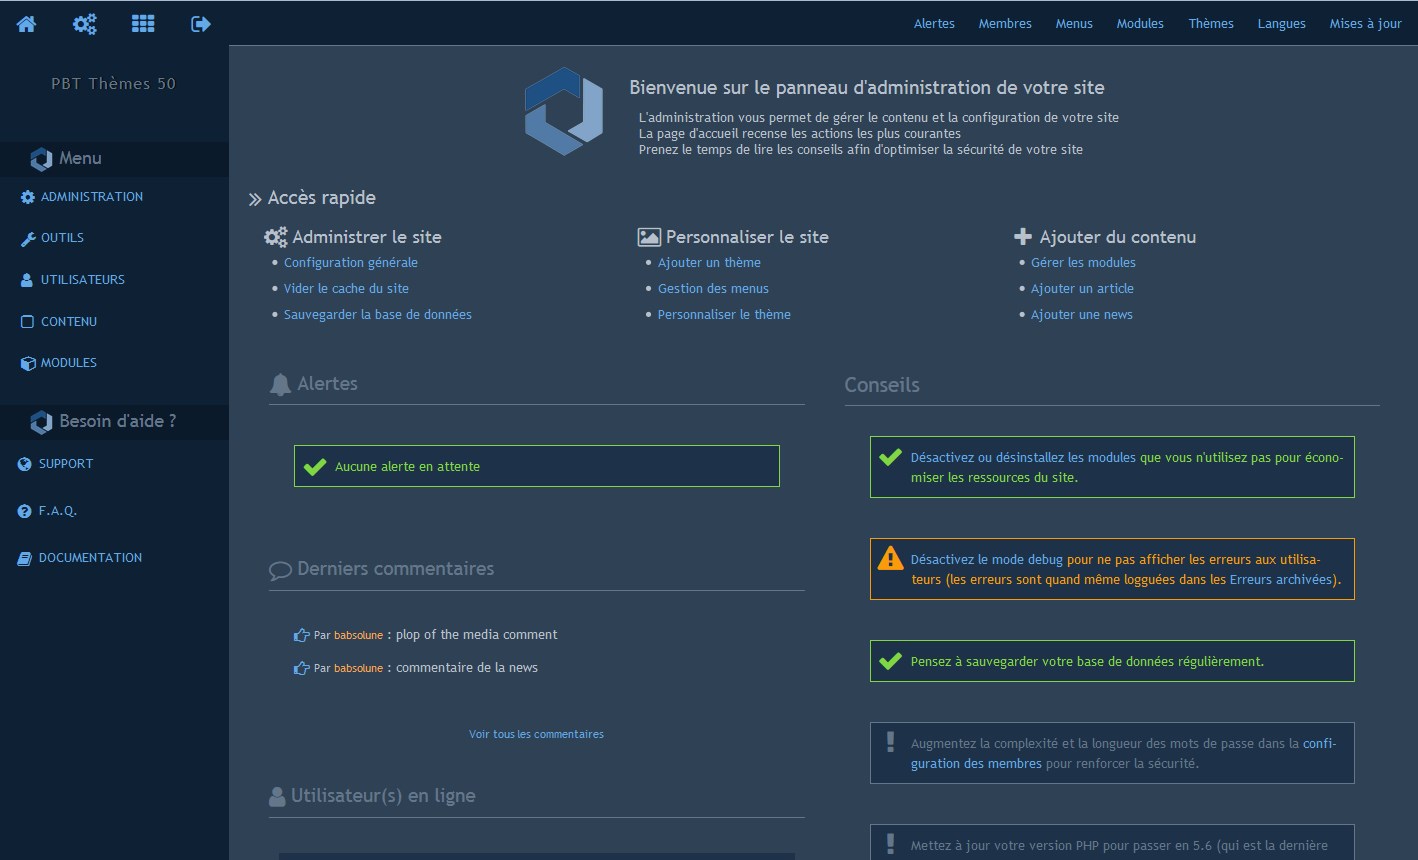Click the book icon next to DOCUMENTATION
The height and width of the screenshot is (860, 1418).
pyautogui.click(x=25, y=558)
